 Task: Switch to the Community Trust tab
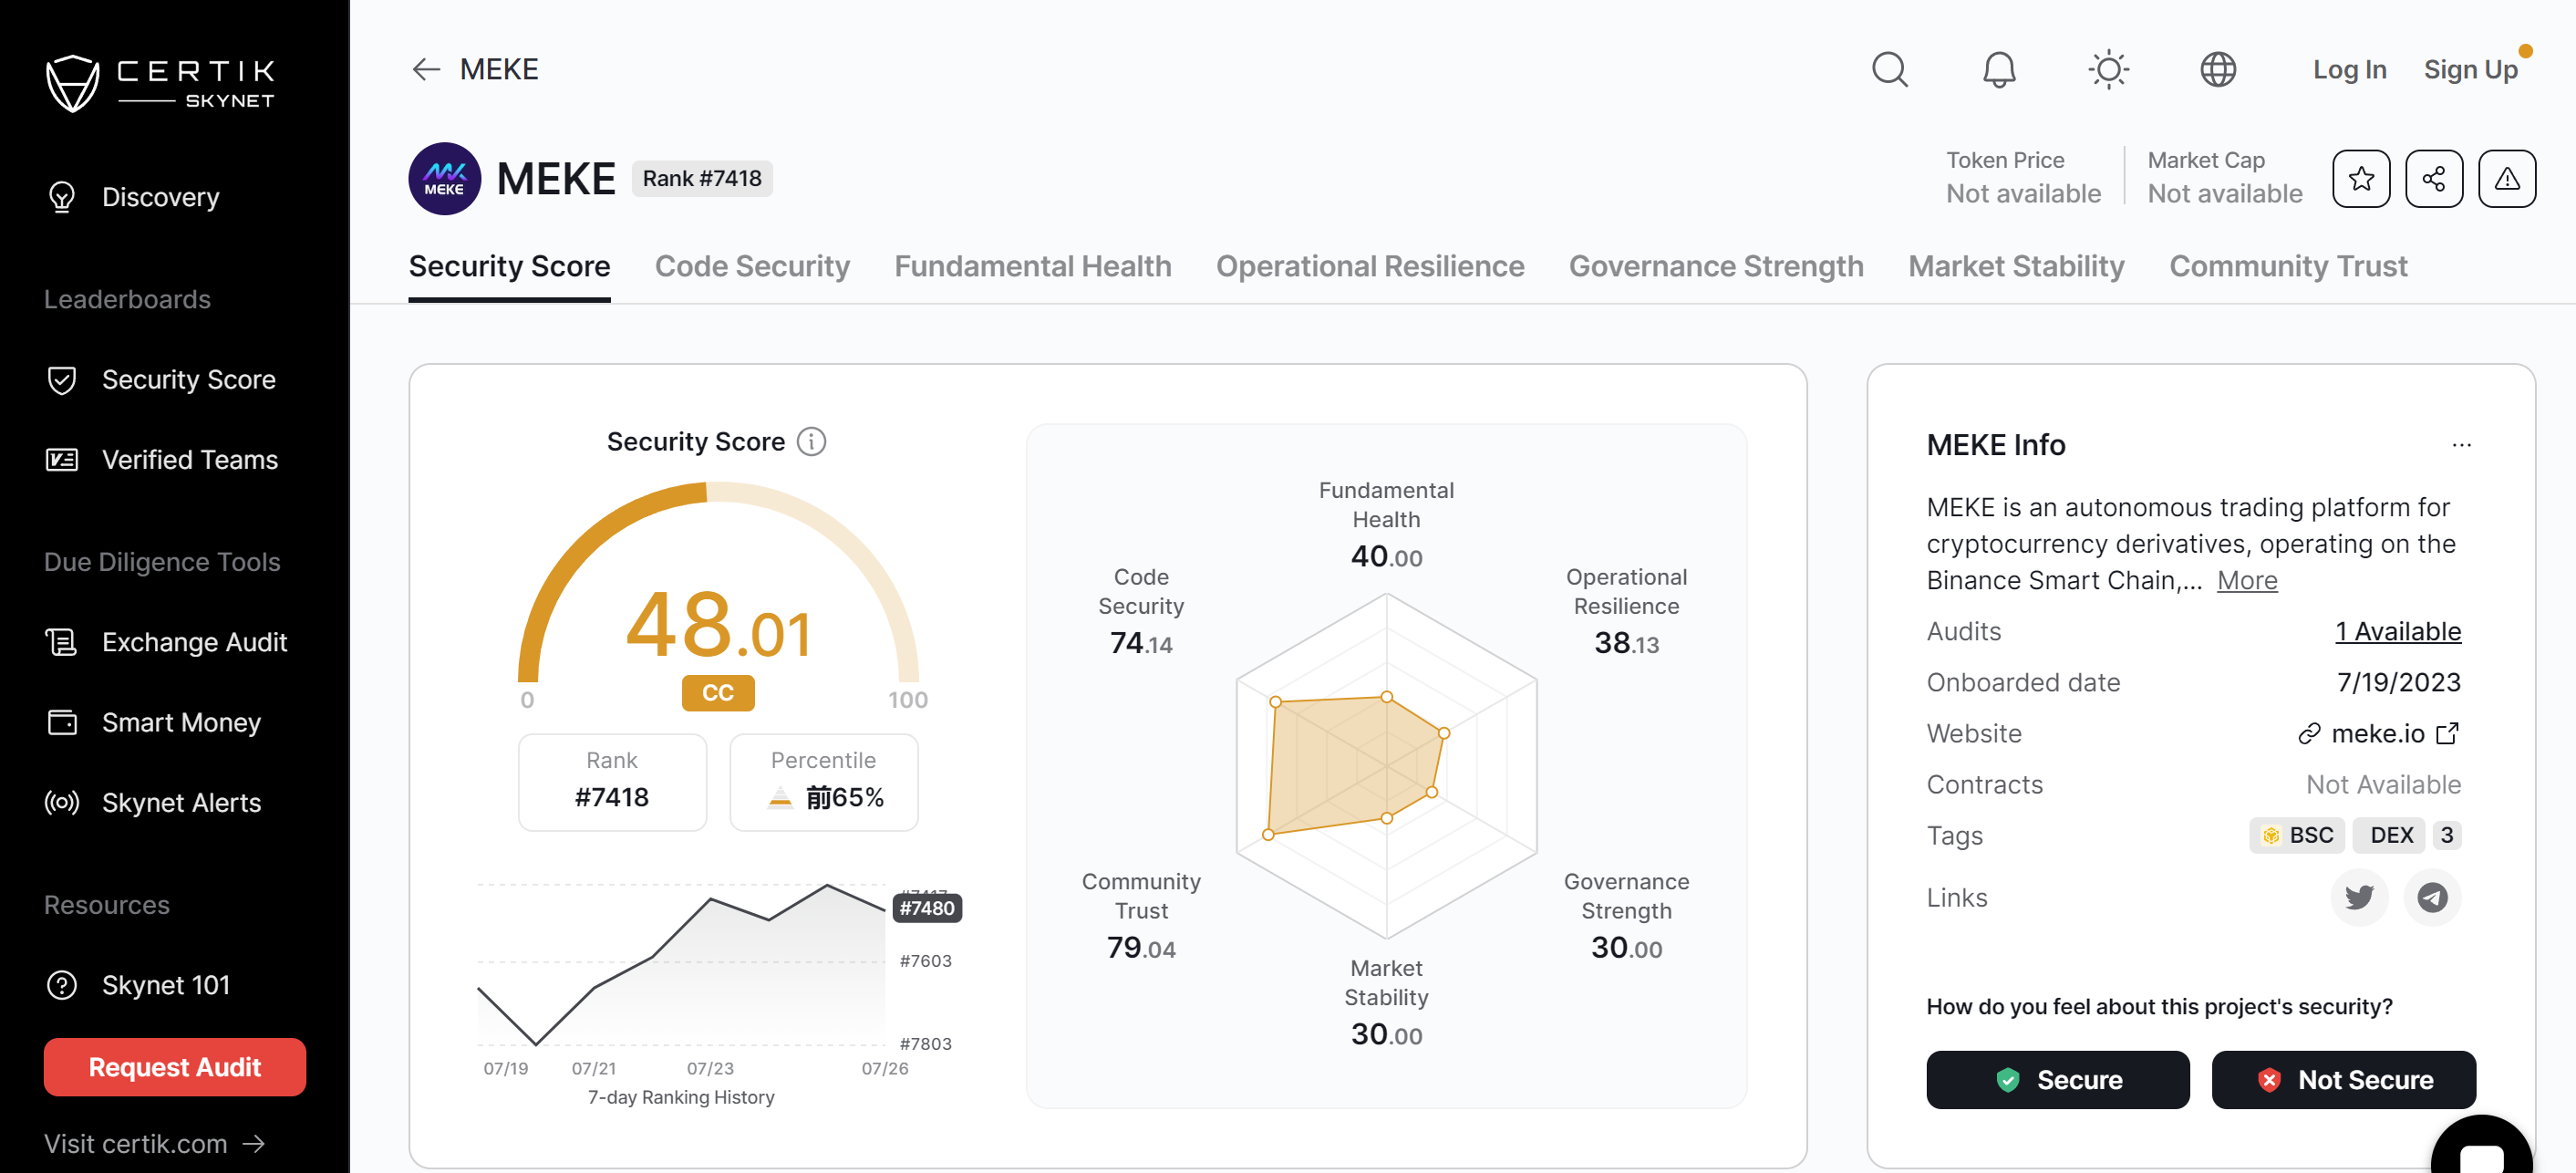pyautogui.click(x=2287, y=265)
